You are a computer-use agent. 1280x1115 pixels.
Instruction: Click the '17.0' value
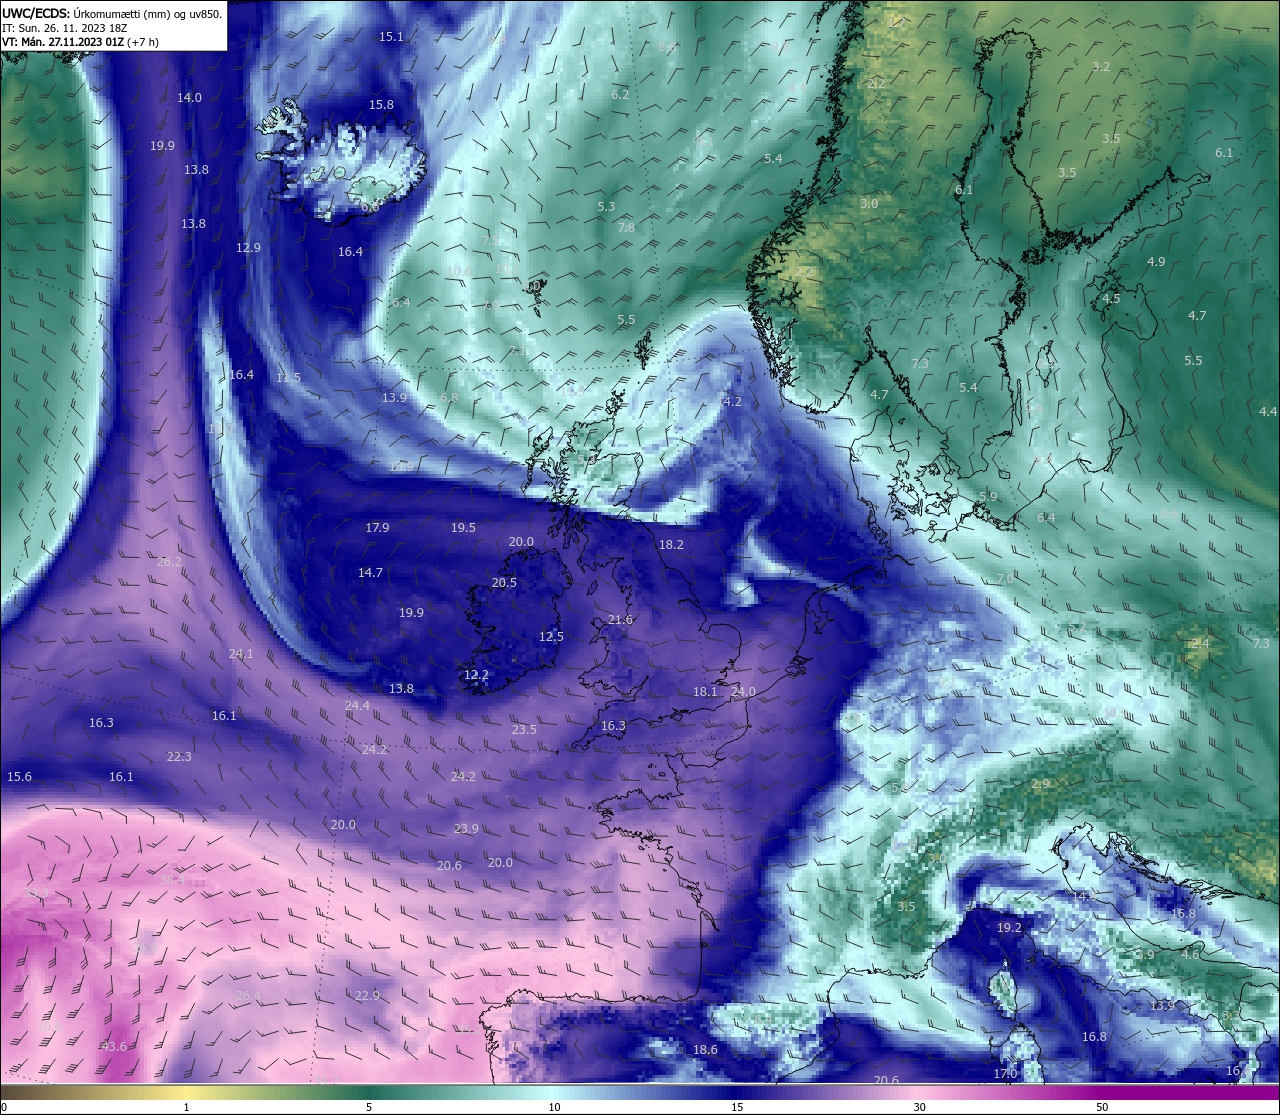1005,1074
